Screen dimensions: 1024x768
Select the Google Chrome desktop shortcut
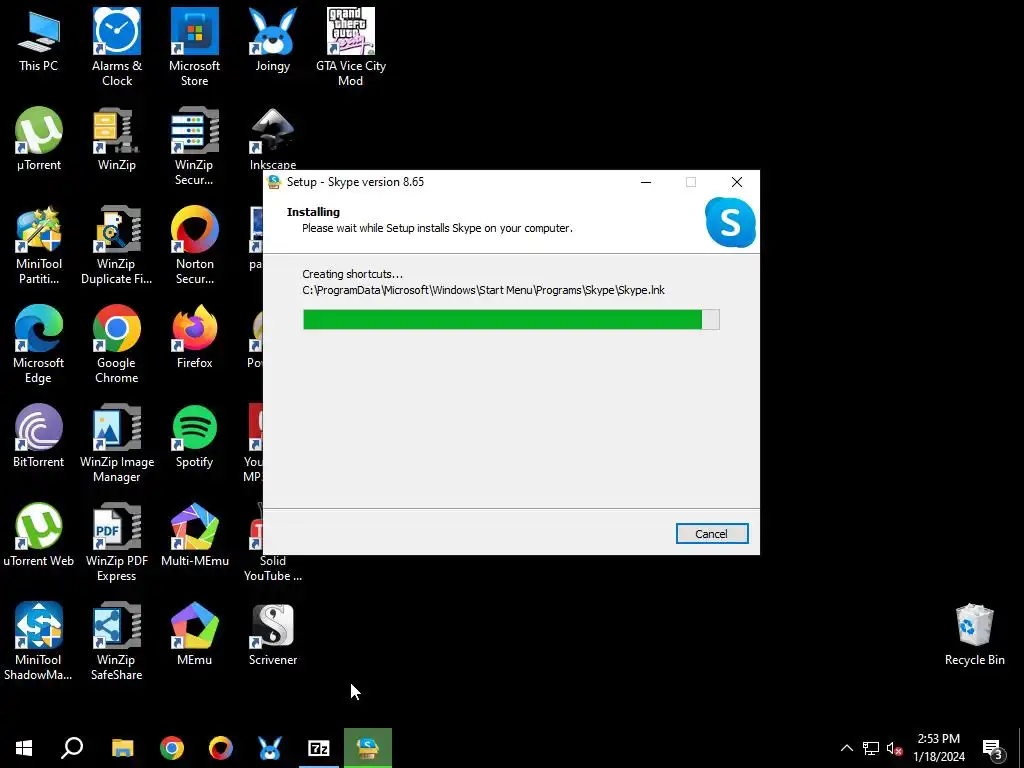pyautogui.click(x=117, y=344)
